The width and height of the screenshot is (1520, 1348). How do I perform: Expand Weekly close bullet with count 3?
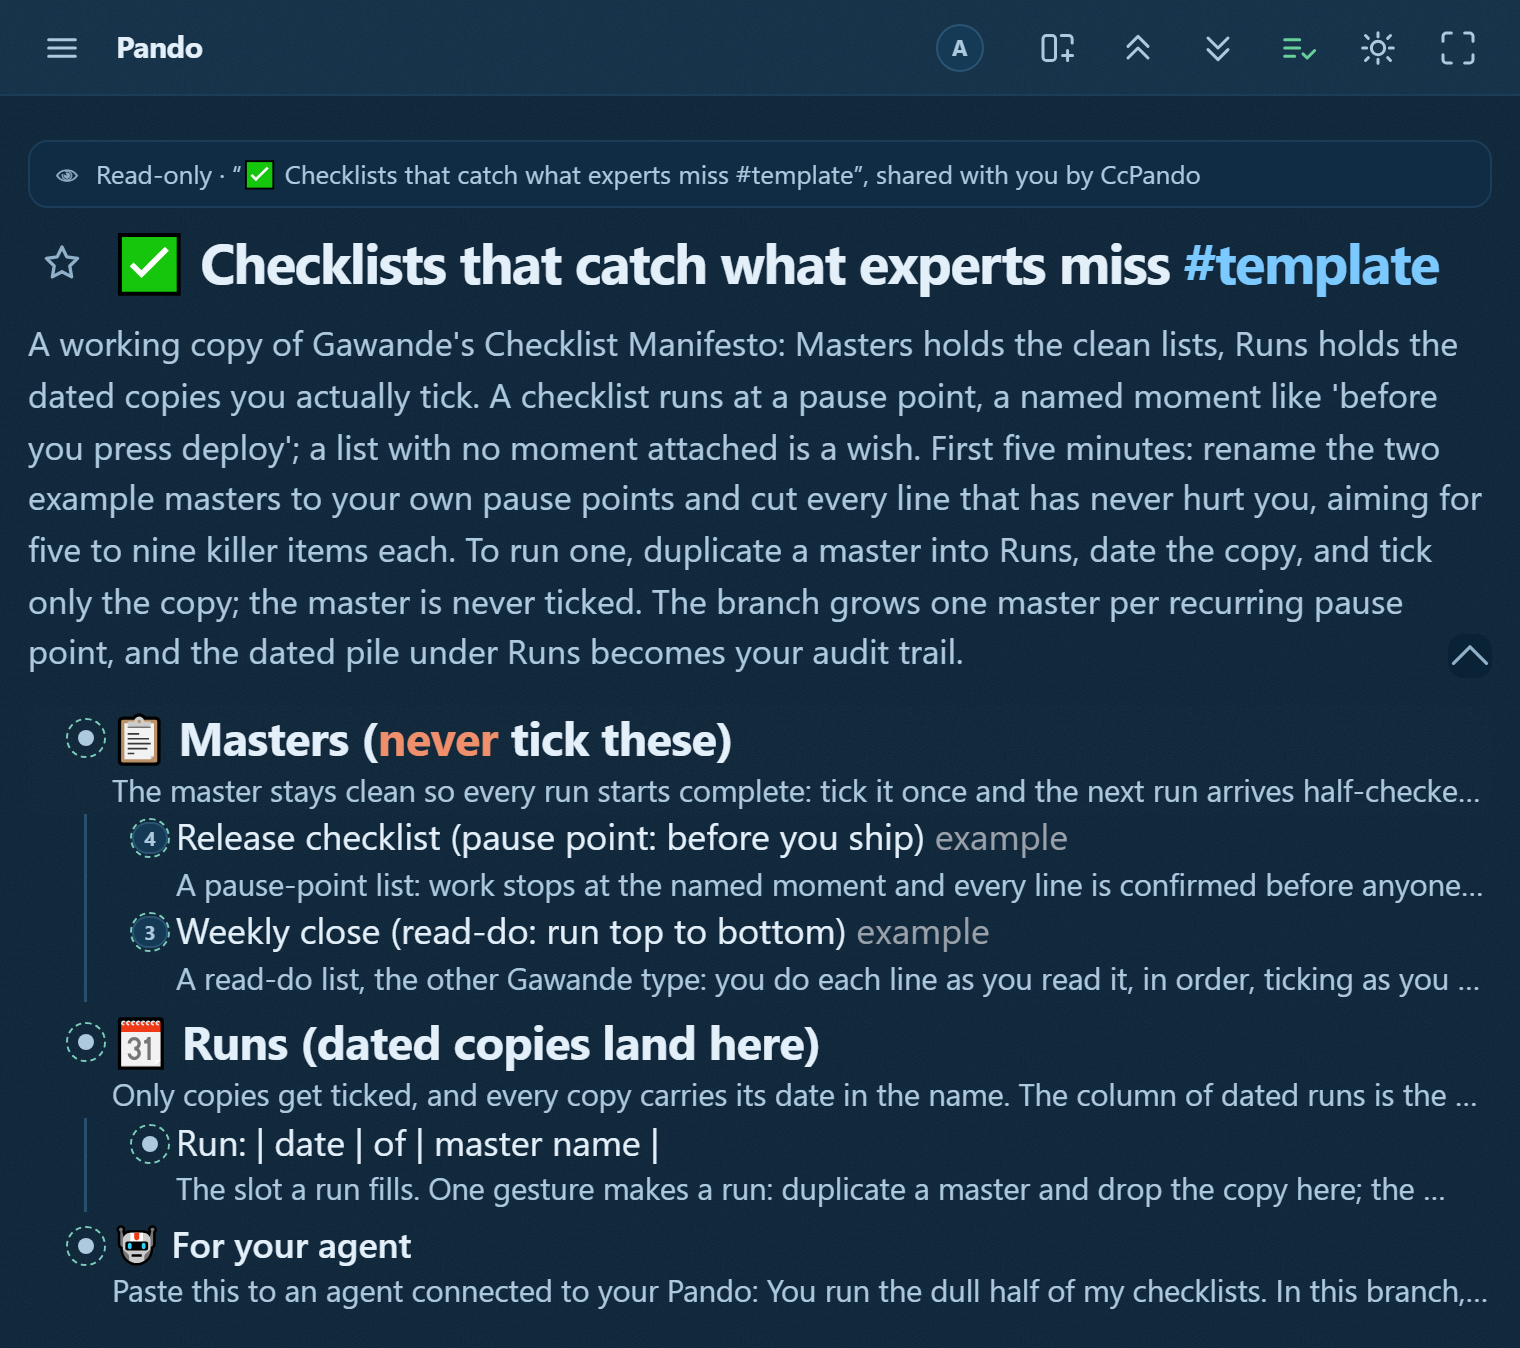pos(150,932)
